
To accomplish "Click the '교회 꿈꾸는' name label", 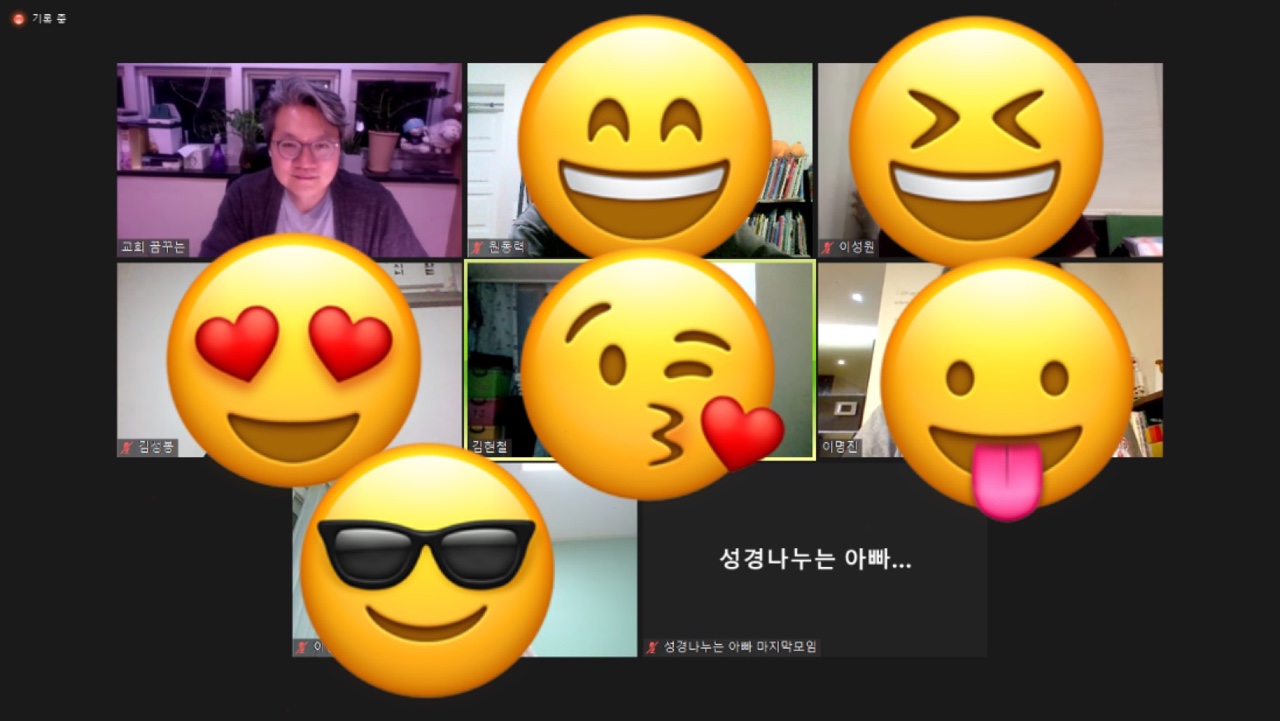I will click(153, 247).
